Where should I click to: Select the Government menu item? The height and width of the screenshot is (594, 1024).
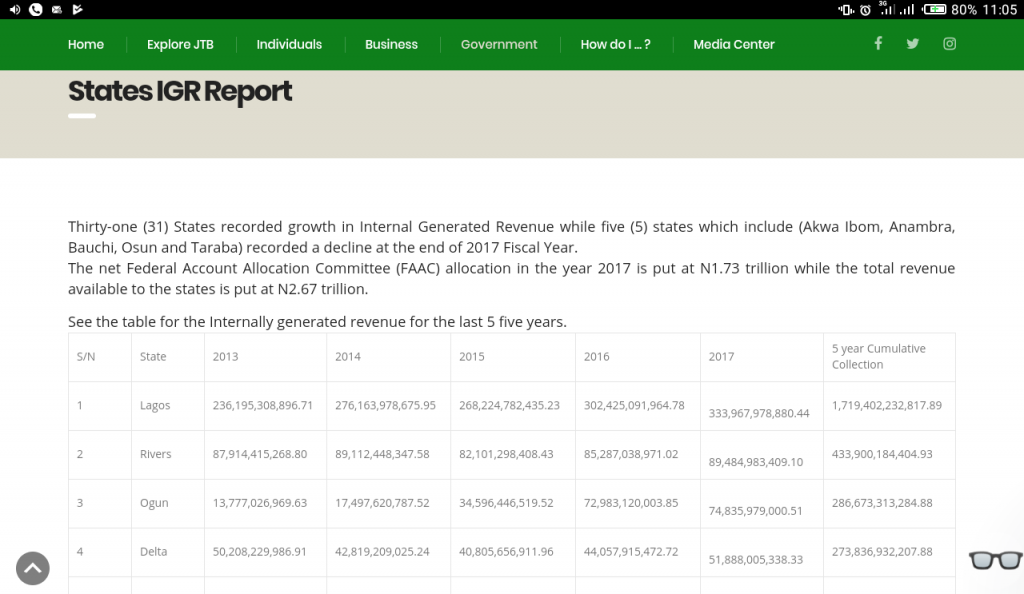[499, 44]
